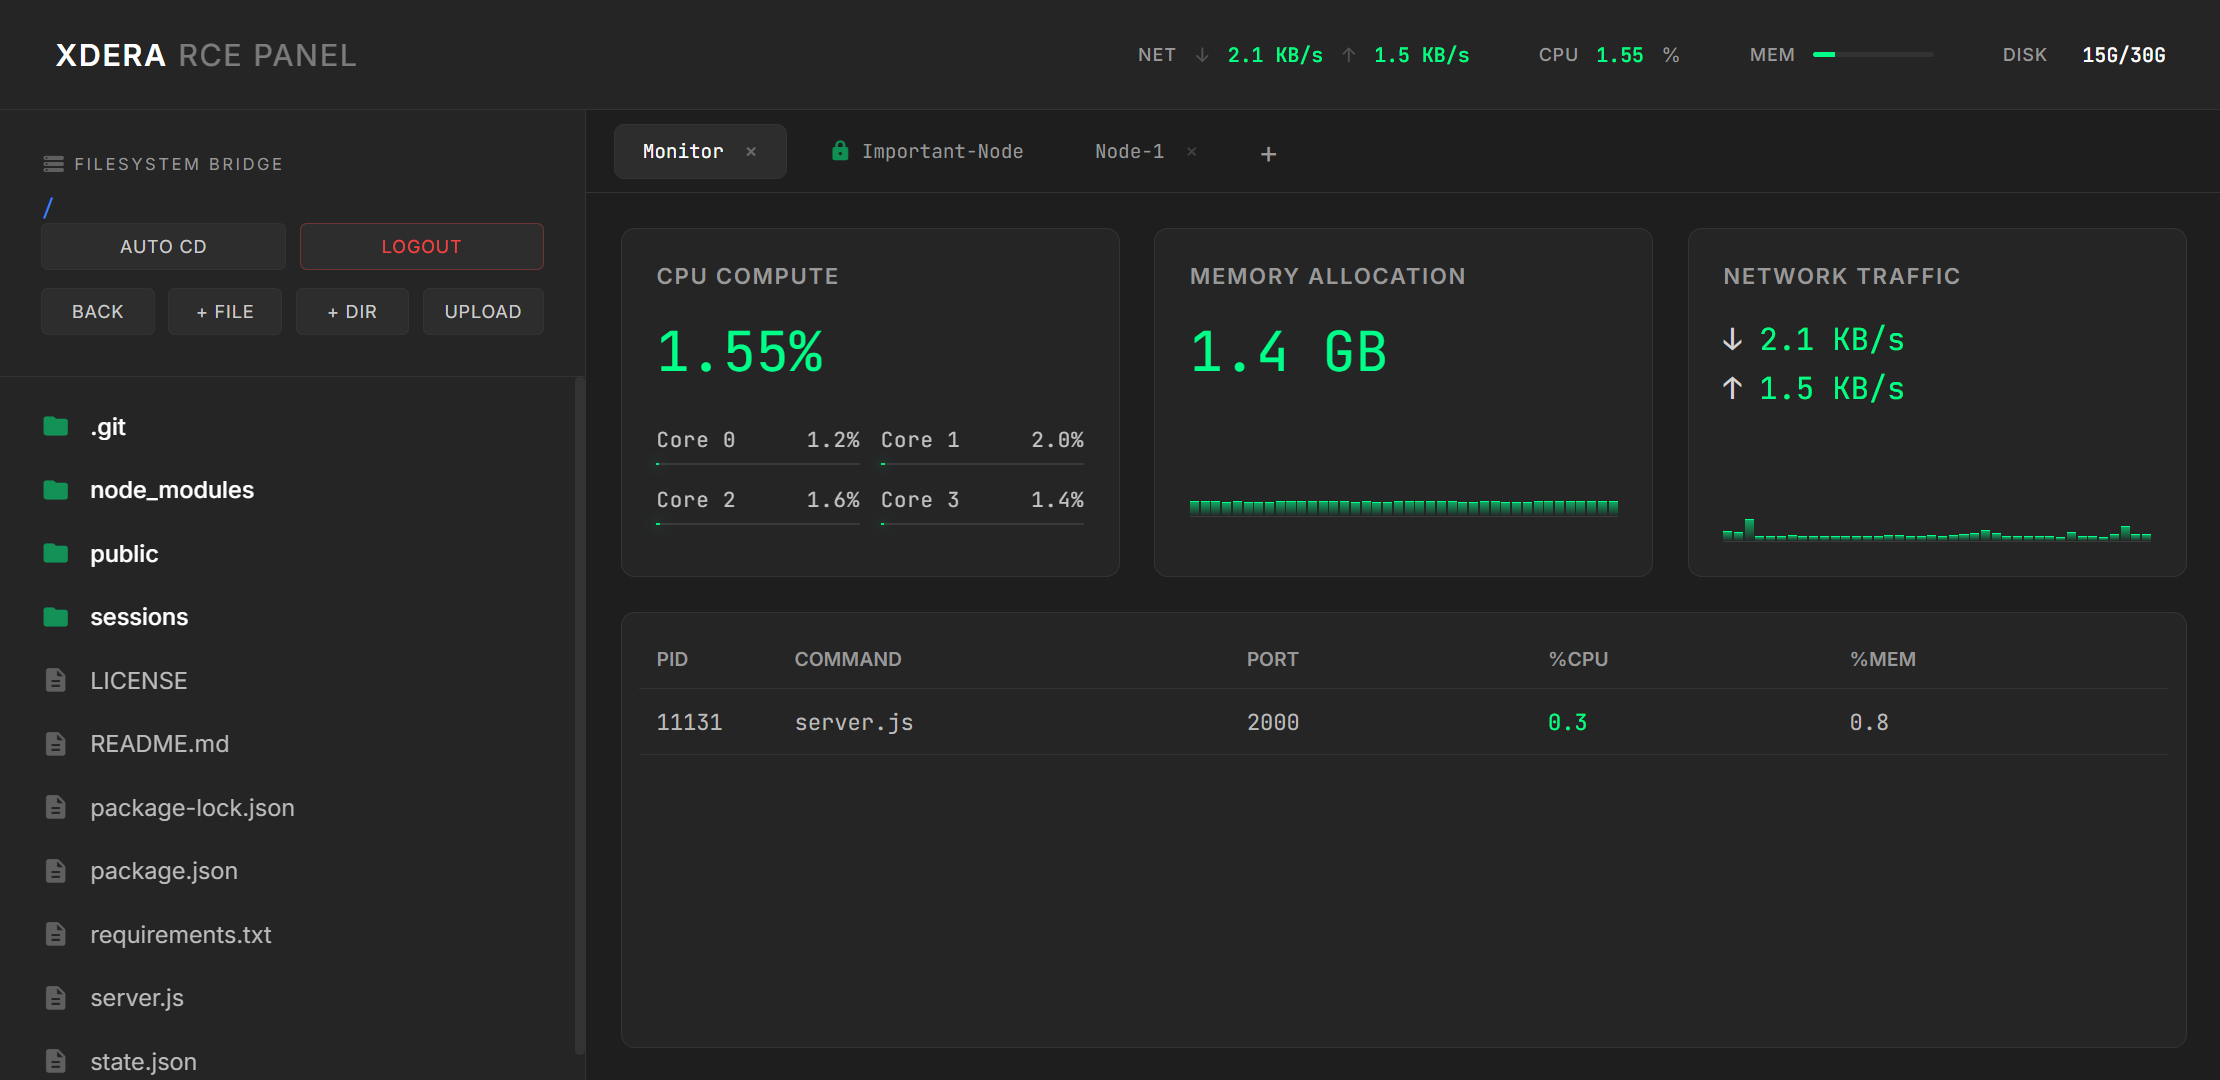Click the package-lock.json file icon
This screenshot has width=2220, height=1080.
coord(56,808)
